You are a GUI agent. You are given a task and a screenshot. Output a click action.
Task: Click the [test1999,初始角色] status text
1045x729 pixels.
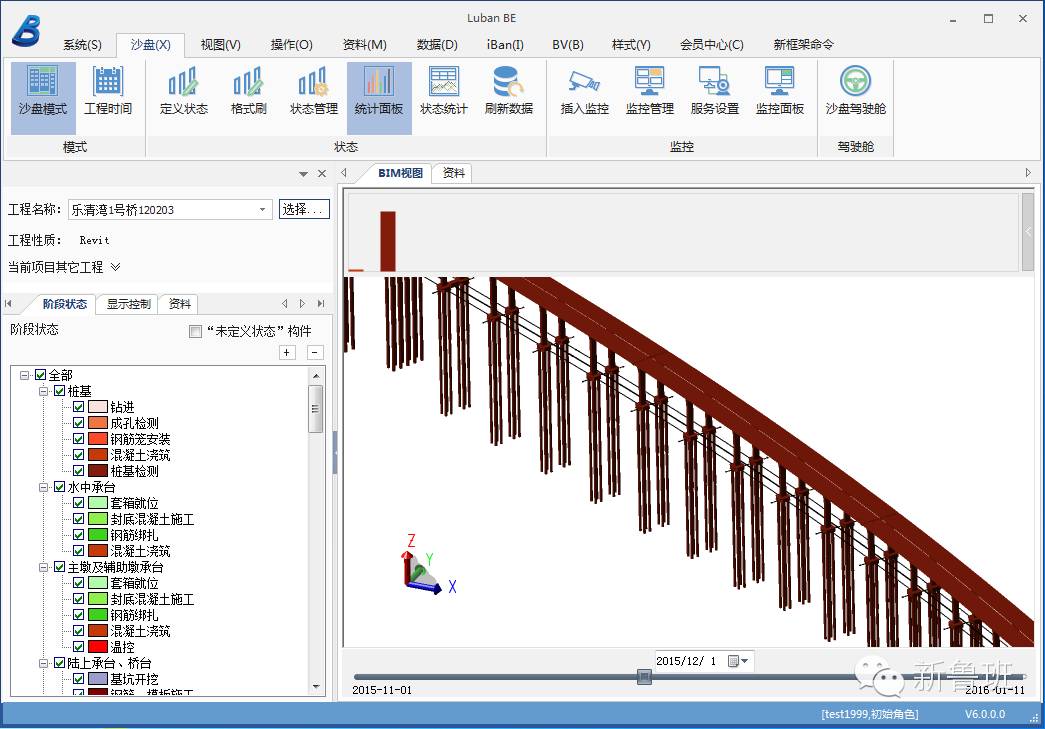point(870,714)
